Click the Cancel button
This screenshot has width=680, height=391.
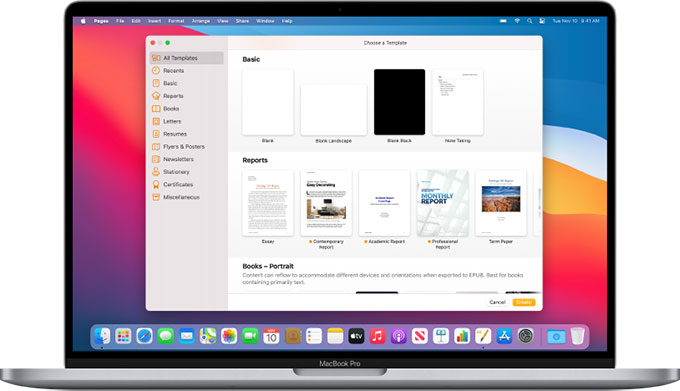click(x=497, y=302)
